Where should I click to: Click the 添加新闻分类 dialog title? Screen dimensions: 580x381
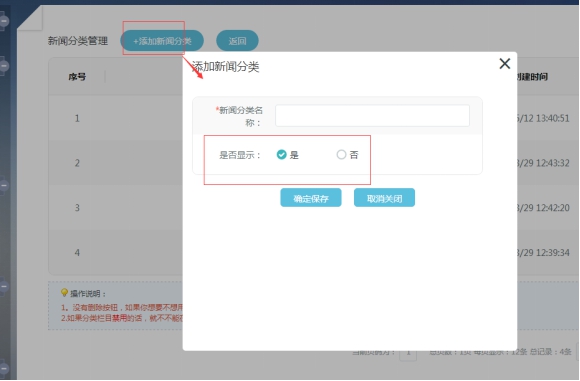pos(226,67)
